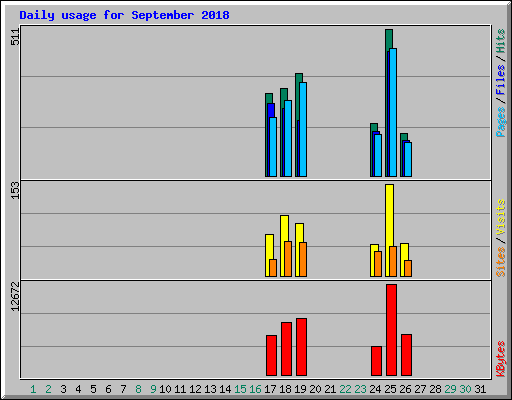
Task: Click day 25 on the x-axis
Action: point(390,389)
